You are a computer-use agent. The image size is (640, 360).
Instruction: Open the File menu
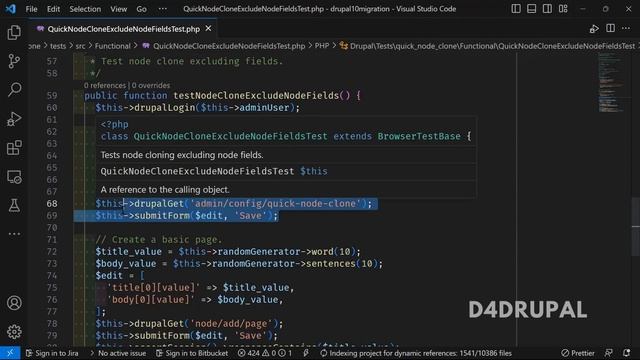[31, 9]
